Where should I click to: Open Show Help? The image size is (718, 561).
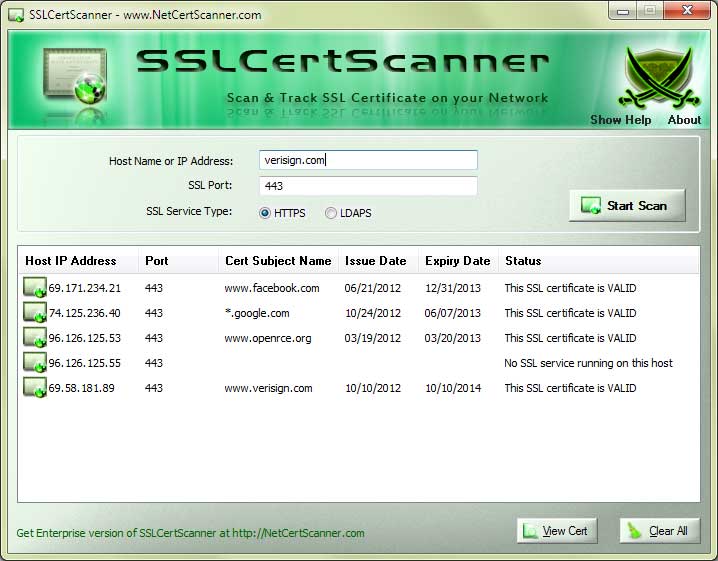point(620,120)
